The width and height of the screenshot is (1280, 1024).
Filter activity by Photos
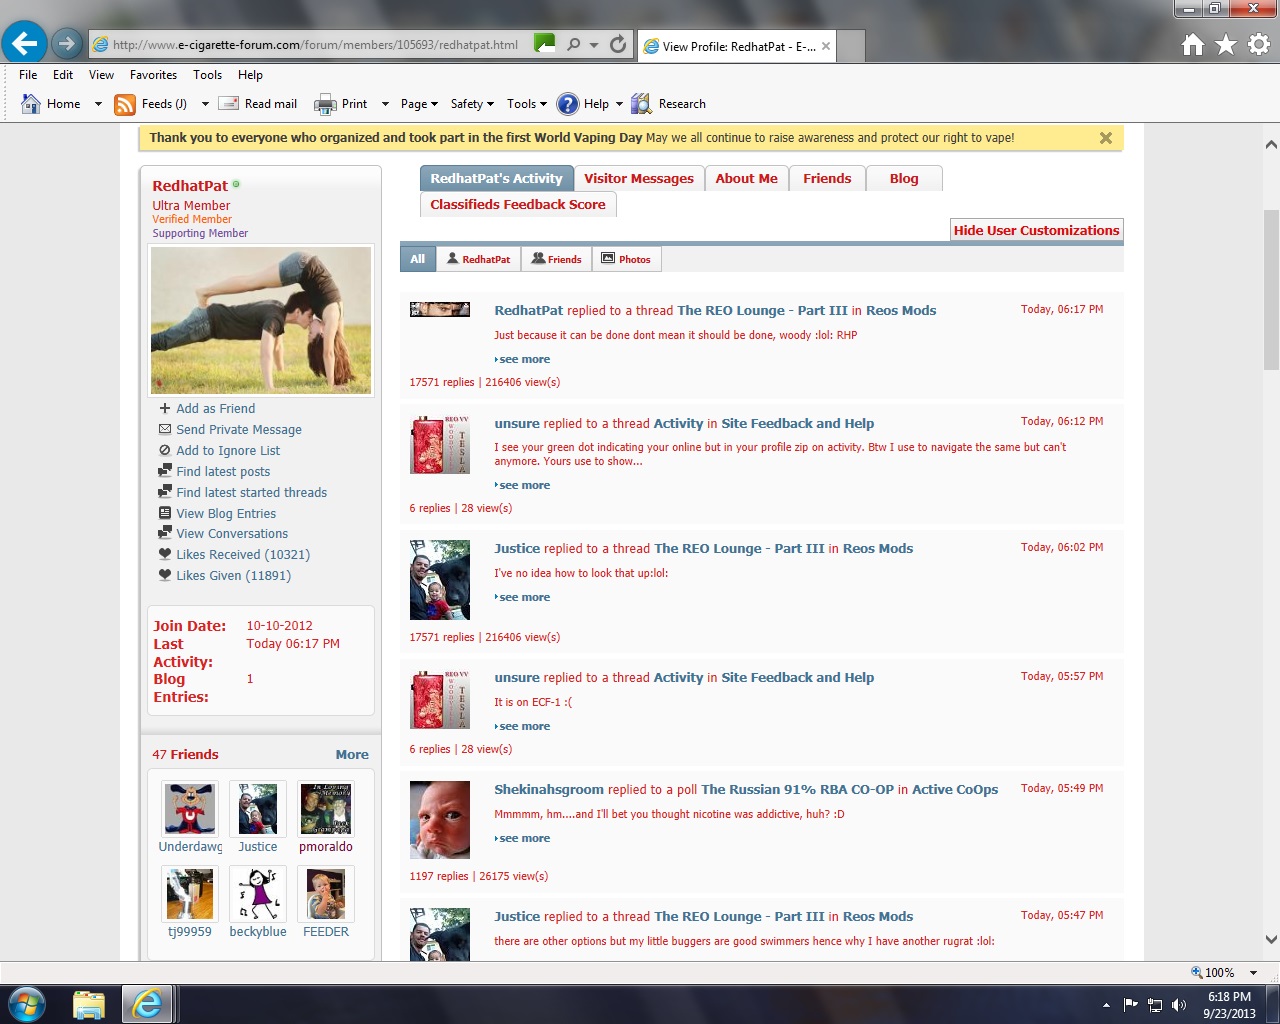point(626,259)
